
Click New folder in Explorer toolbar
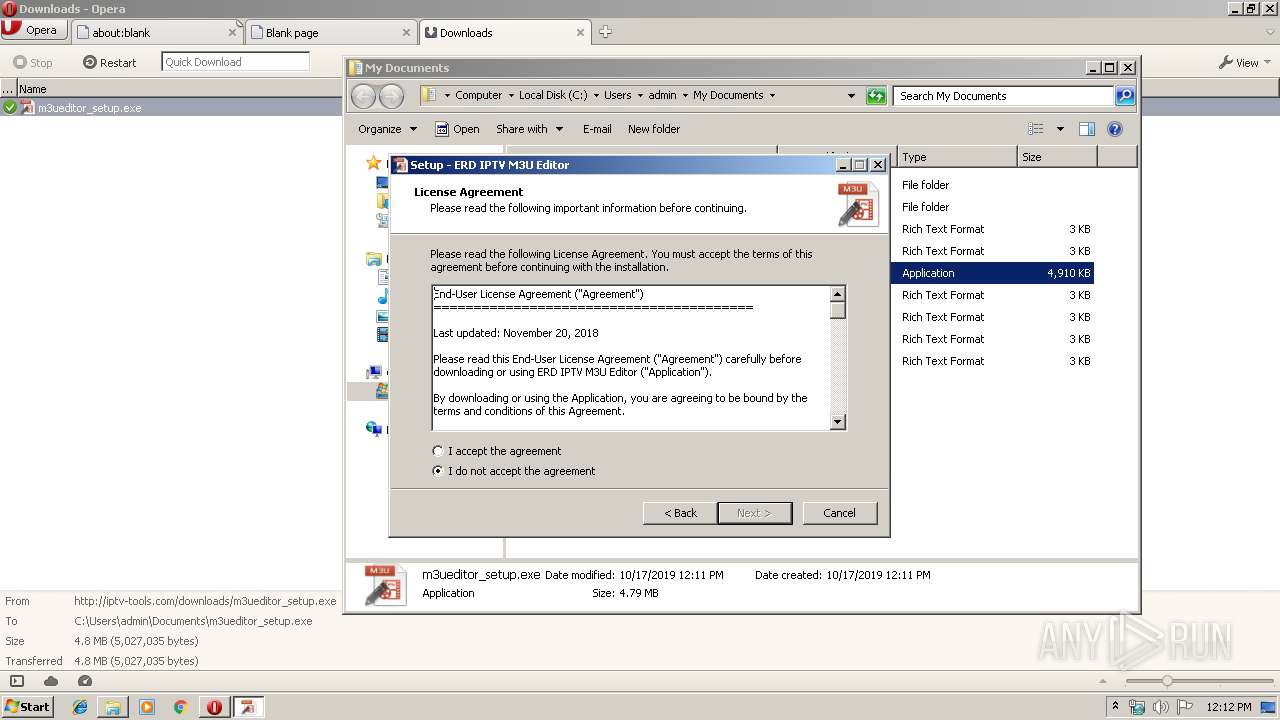click(654, 129)
